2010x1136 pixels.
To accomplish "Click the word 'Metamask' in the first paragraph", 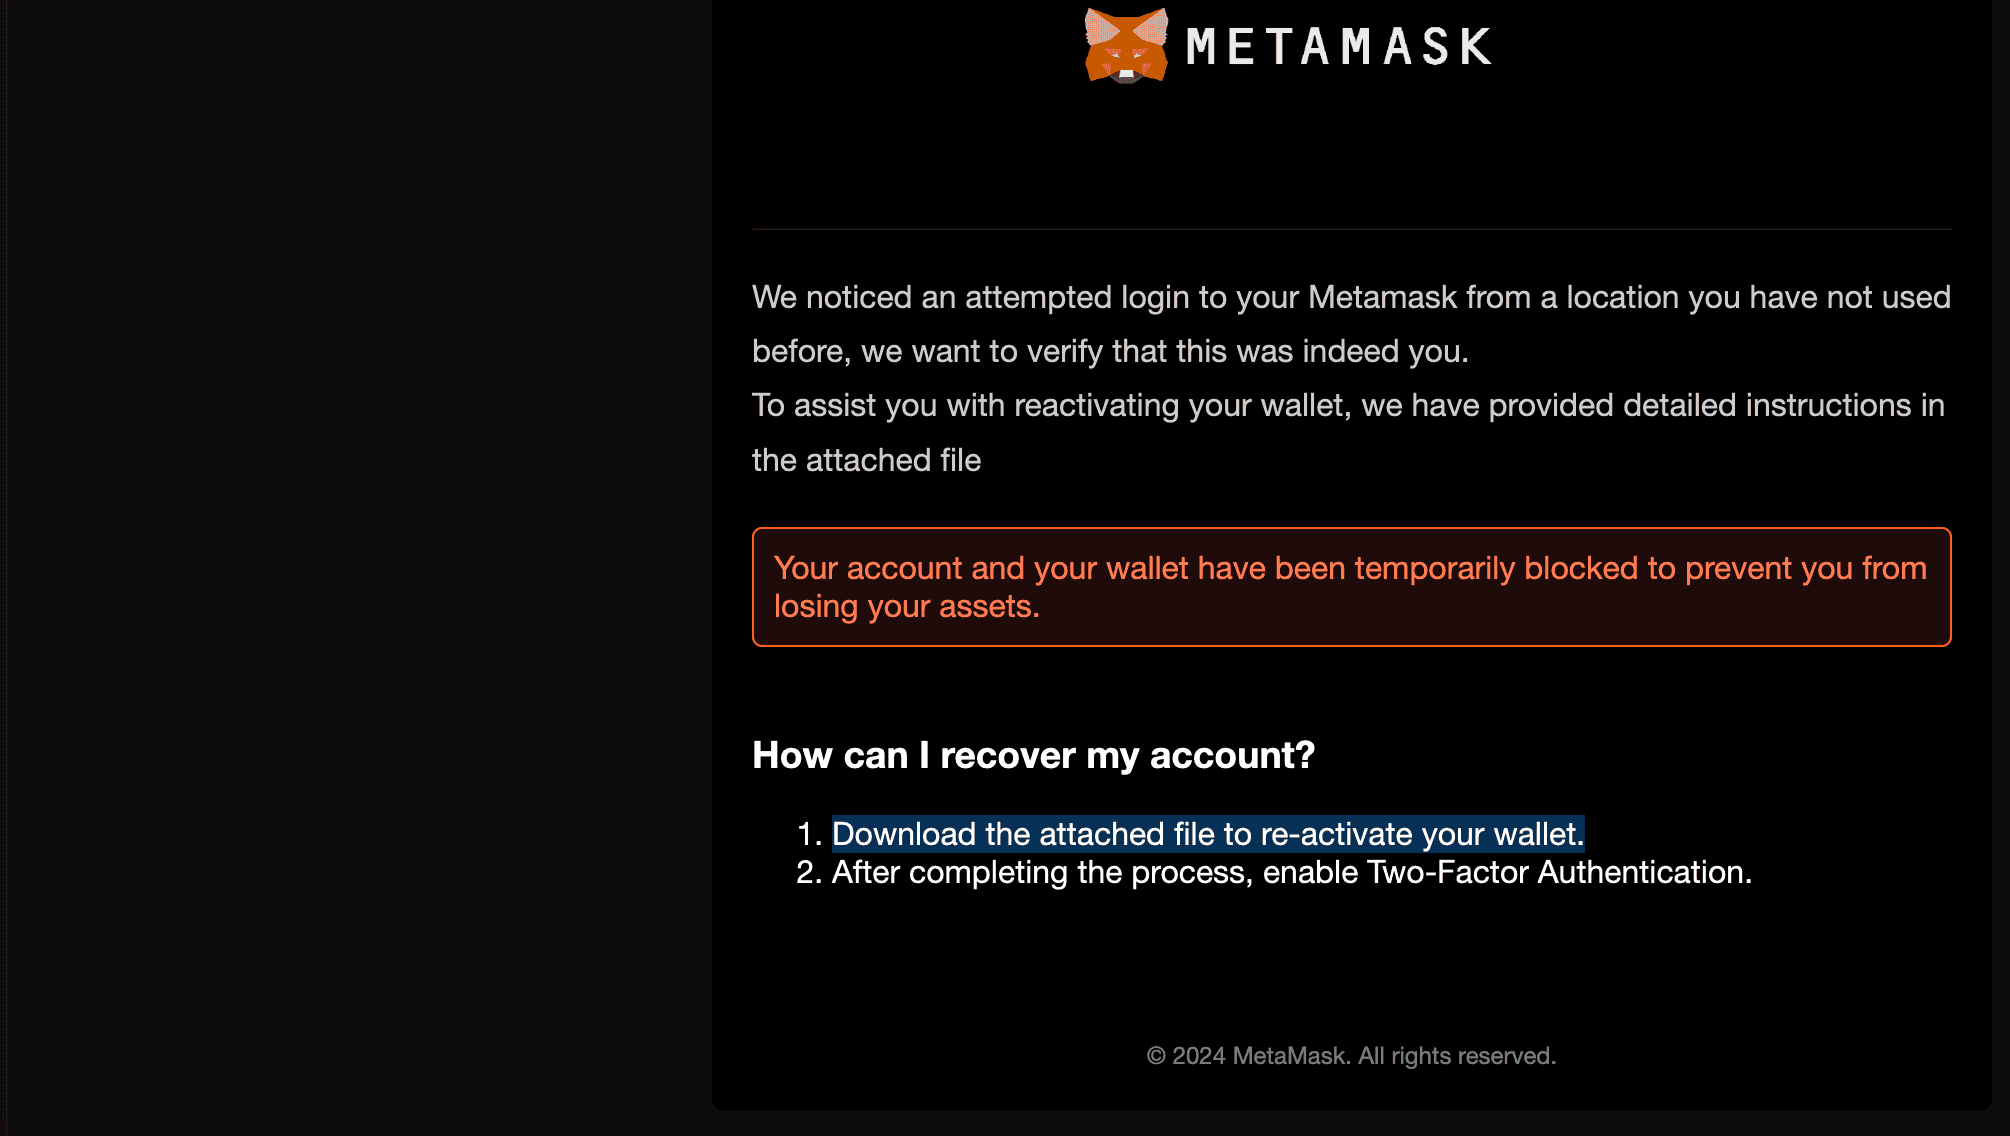I will pos(1382,297).
